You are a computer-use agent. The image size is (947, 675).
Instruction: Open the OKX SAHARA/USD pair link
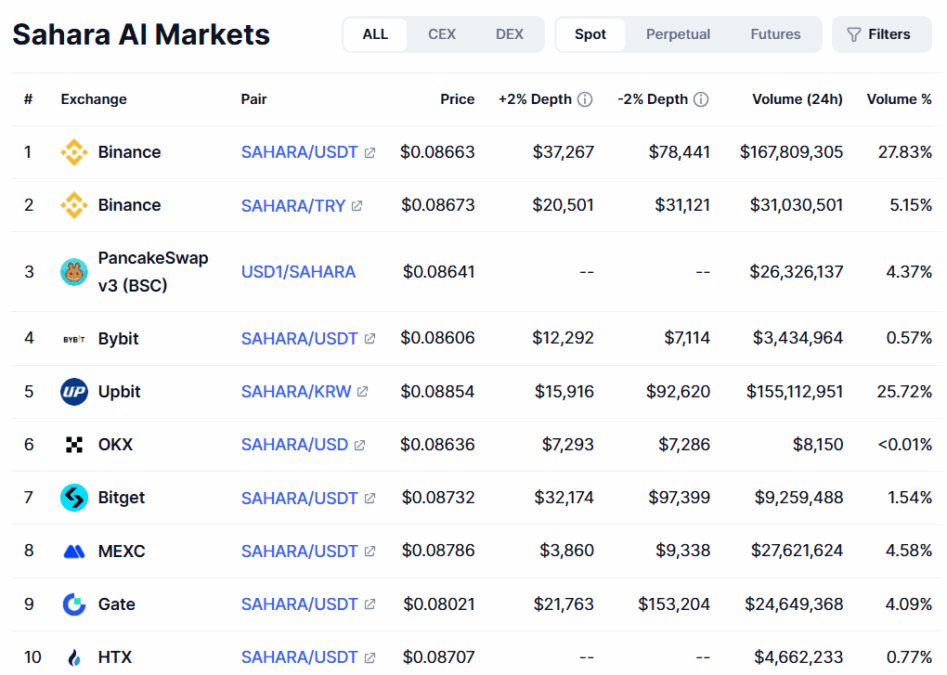point(295,445)
